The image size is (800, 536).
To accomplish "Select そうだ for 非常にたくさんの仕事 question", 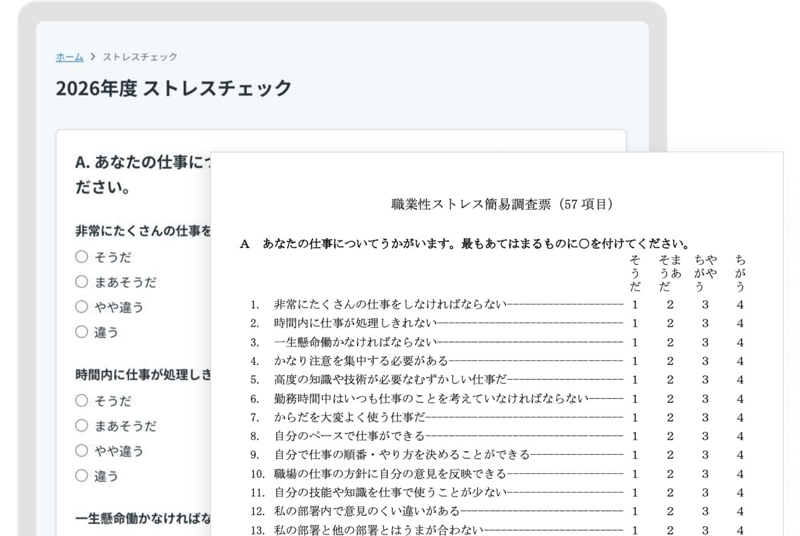I will 82,257.
